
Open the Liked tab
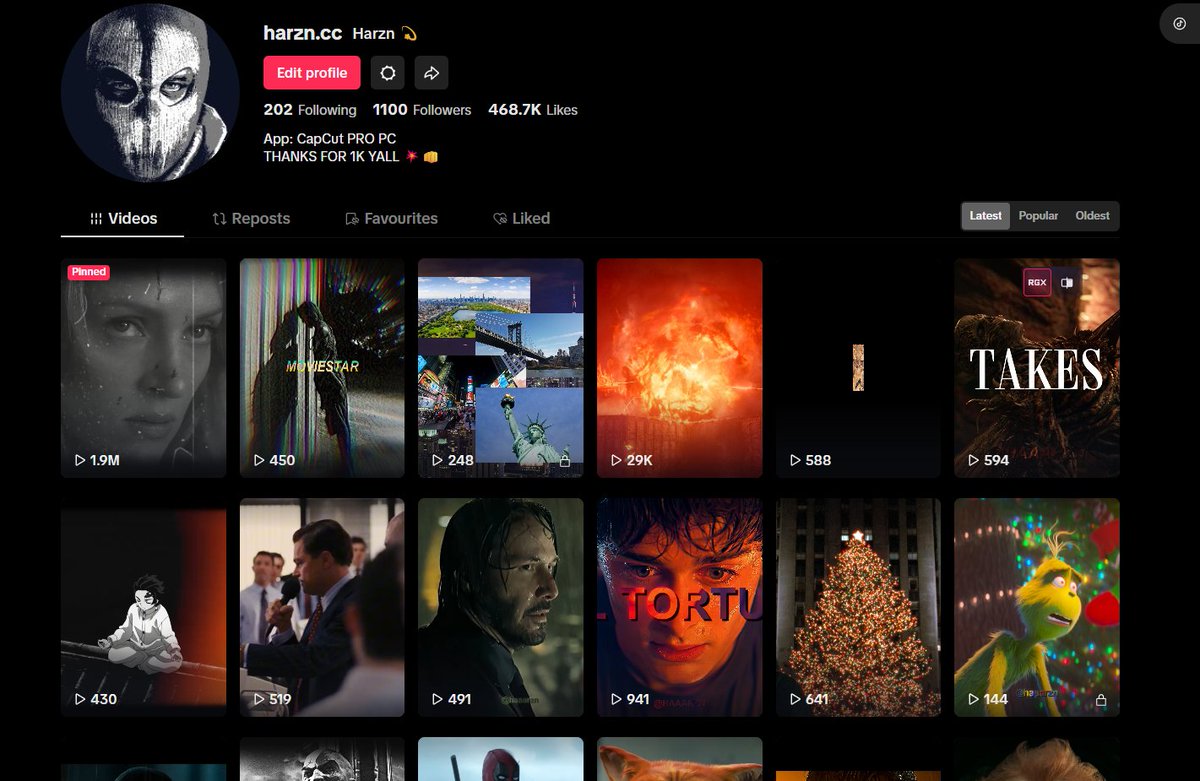(522, 218)
